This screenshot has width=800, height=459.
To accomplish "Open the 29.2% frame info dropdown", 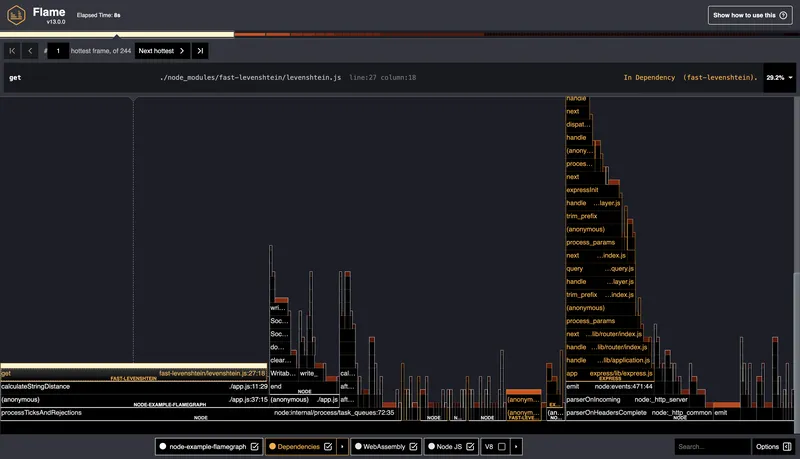I will pos(778,77).
